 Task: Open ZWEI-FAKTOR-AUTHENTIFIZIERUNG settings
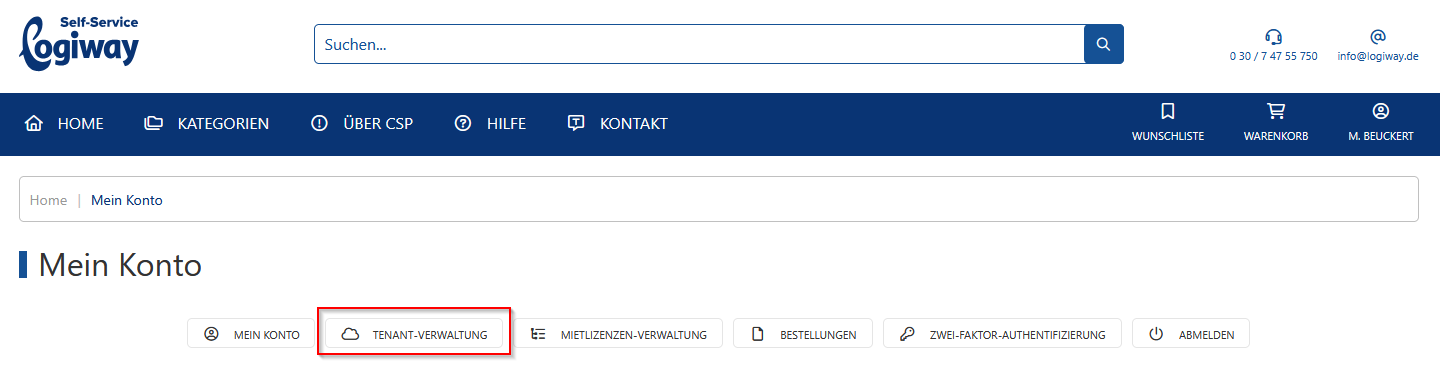[x=1002, y=334]
